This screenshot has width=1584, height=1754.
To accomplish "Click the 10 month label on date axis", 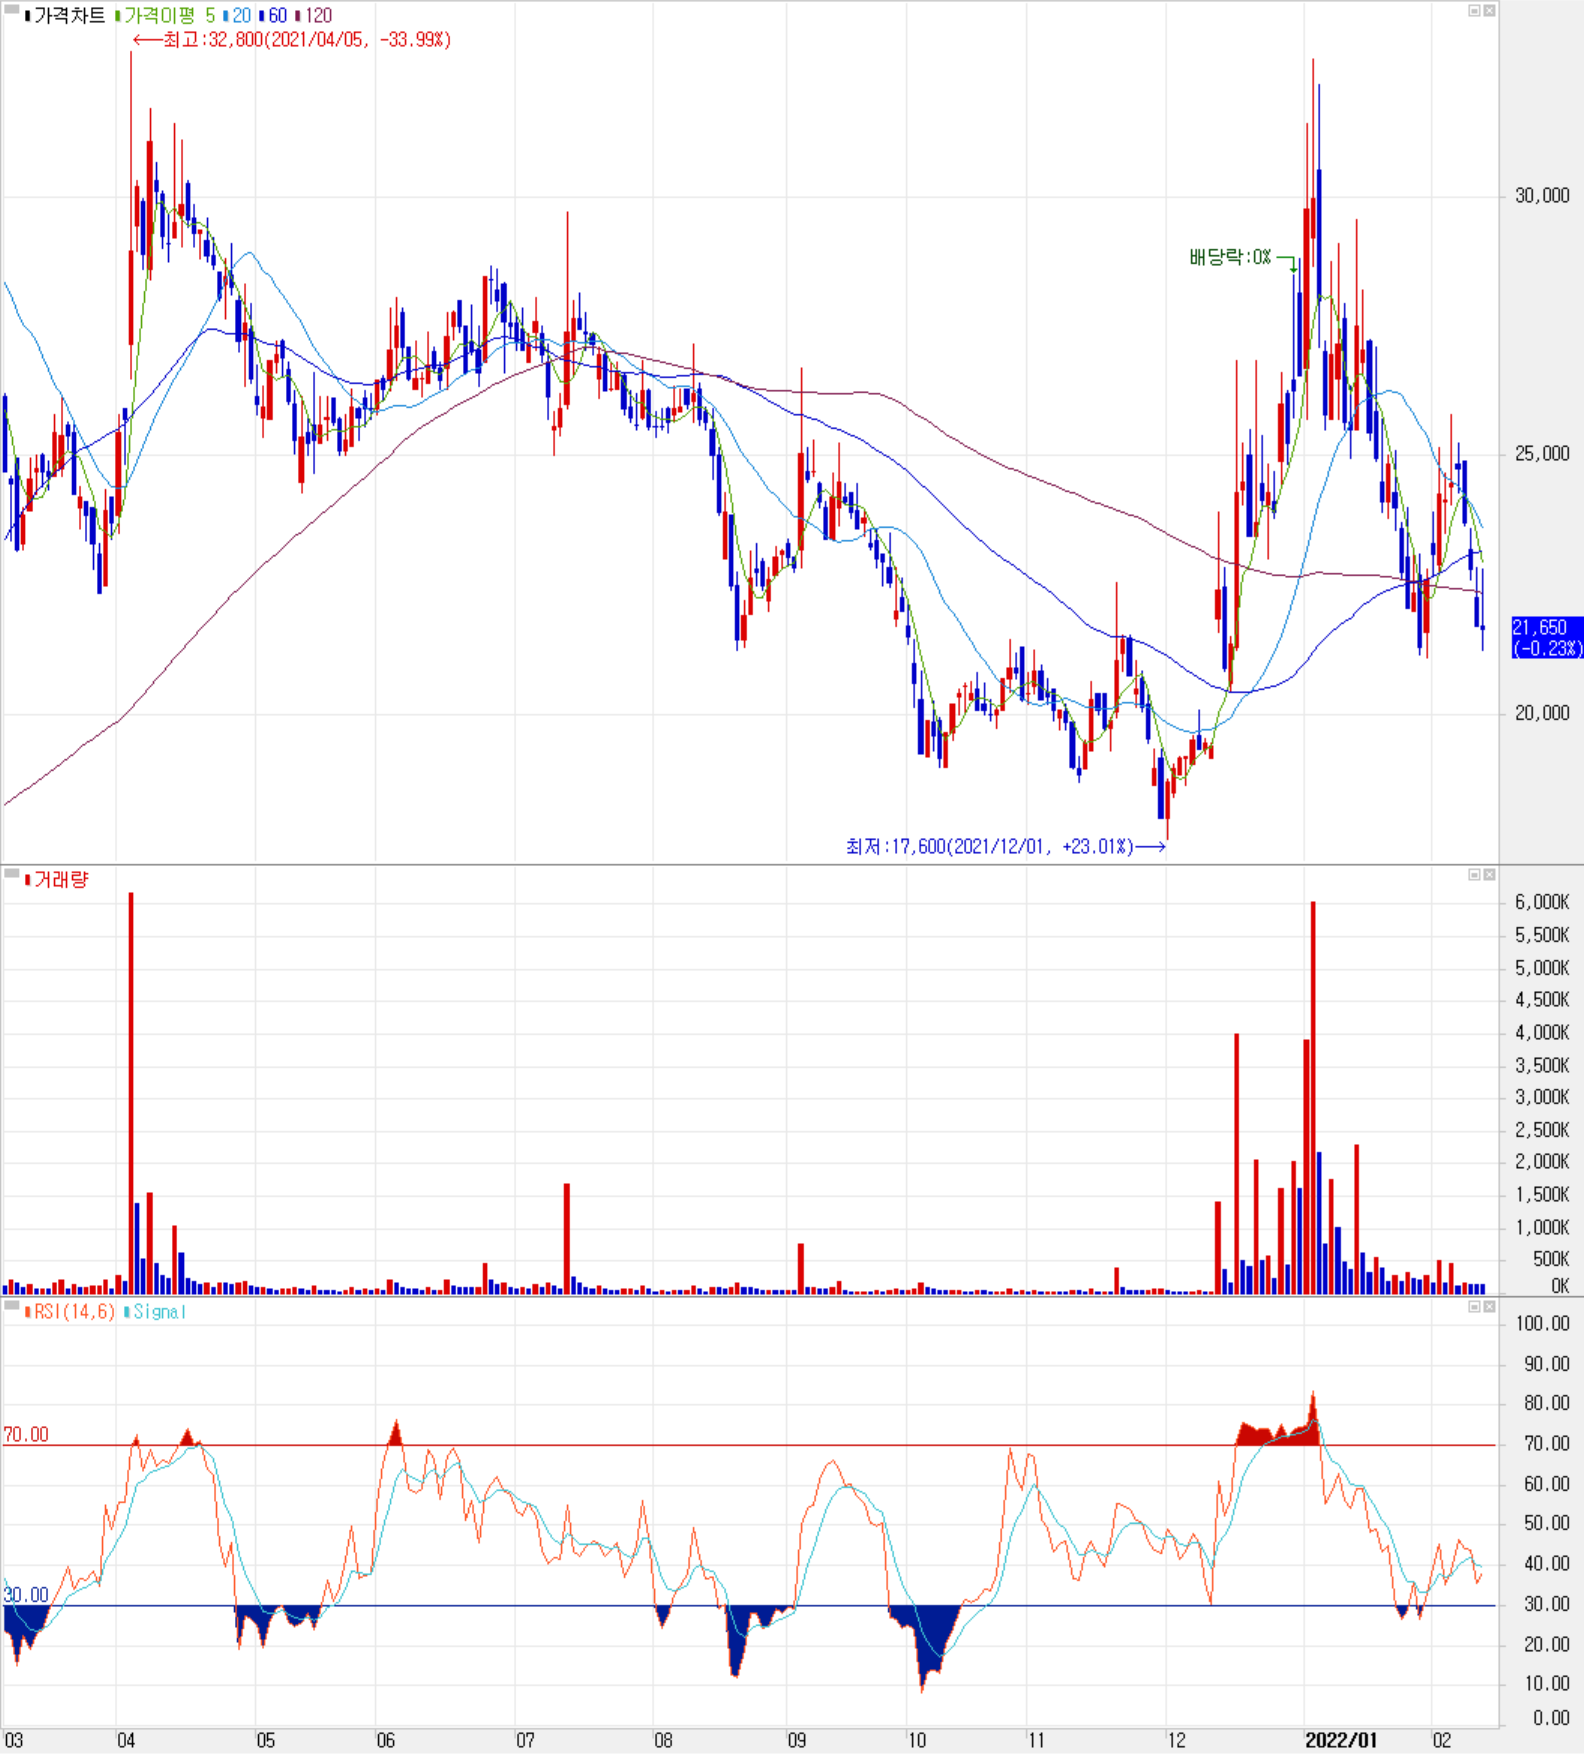I will (917, 1740).
